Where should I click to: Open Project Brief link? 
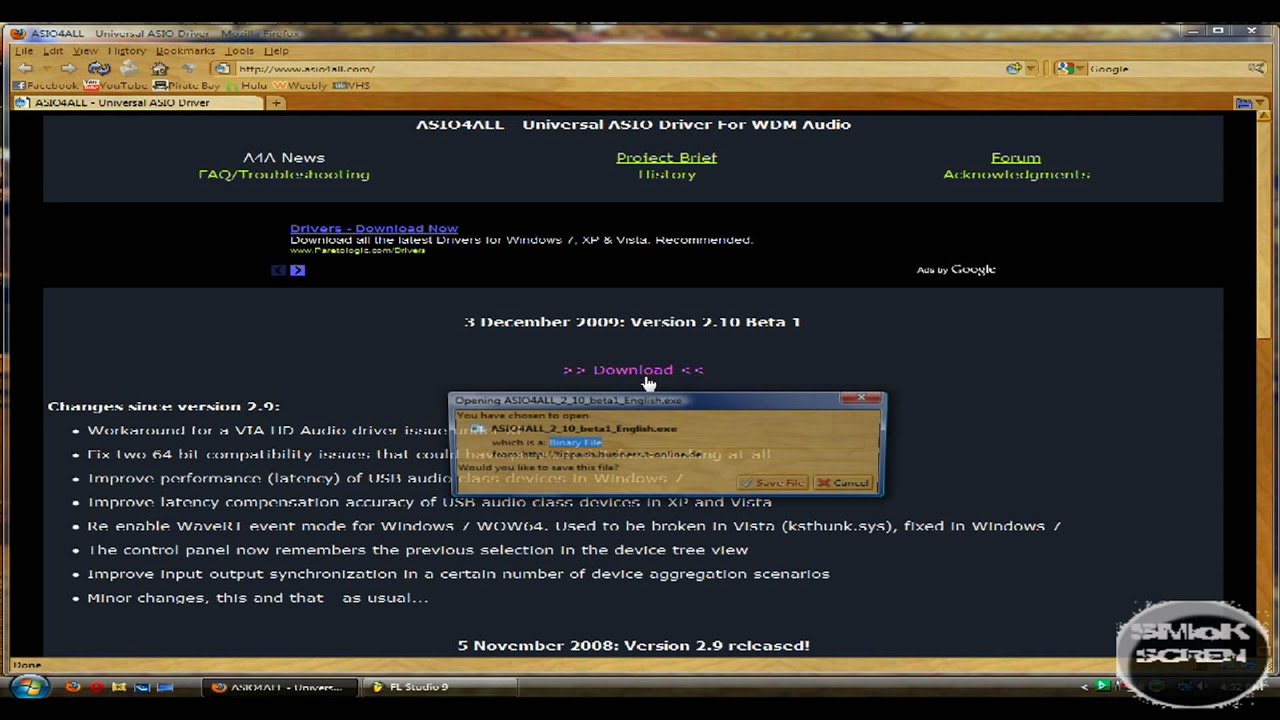666,157
